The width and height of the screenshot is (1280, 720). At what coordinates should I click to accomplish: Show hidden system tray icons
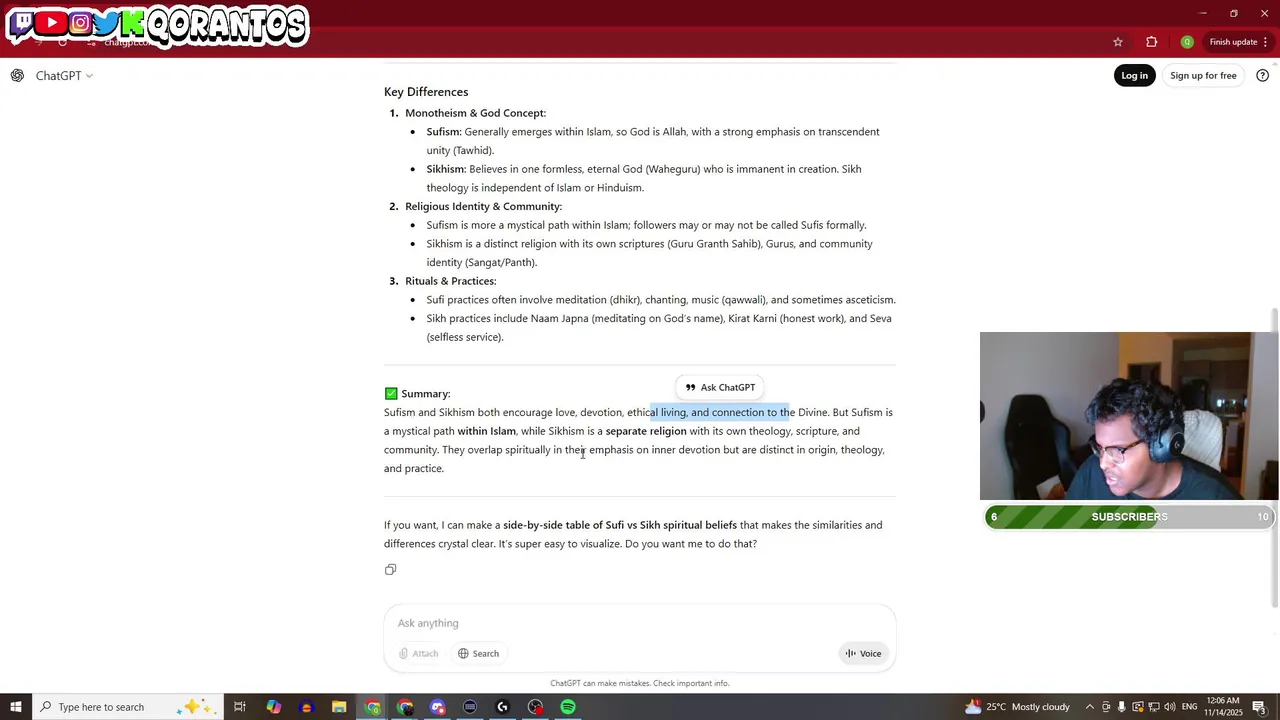(x=1090, y=707)
